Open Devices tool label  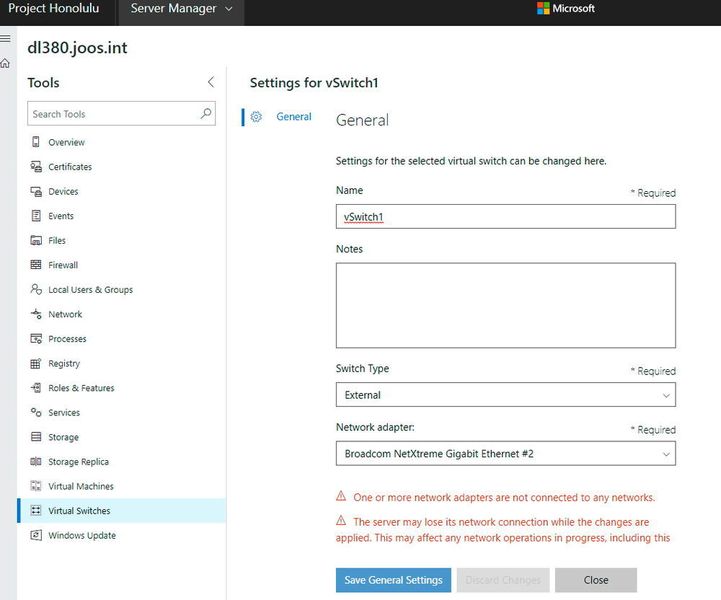[x=63, y=192]
